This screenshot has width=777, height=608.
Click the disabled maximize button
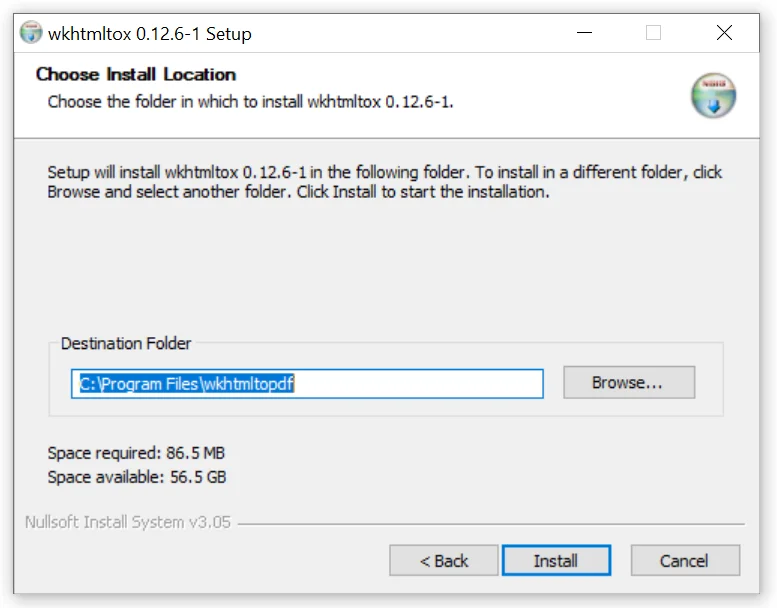click(x=653, y=33)
